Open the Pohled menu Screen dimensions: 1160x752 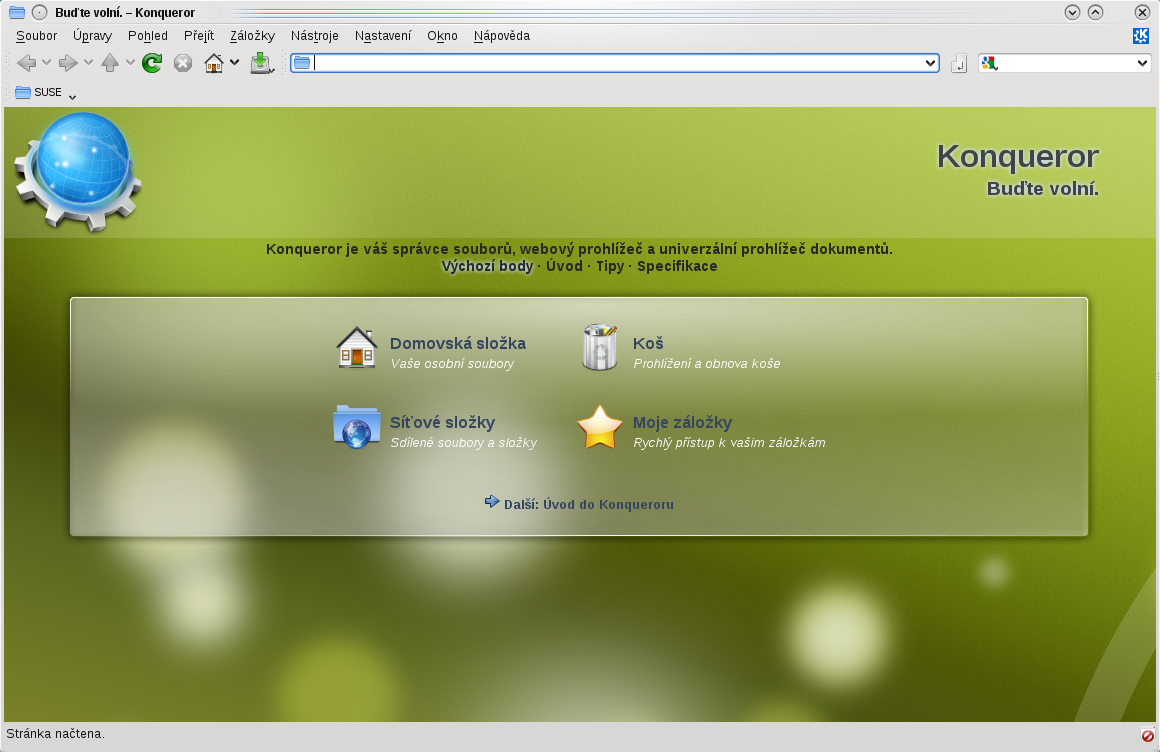coord(148,36)
